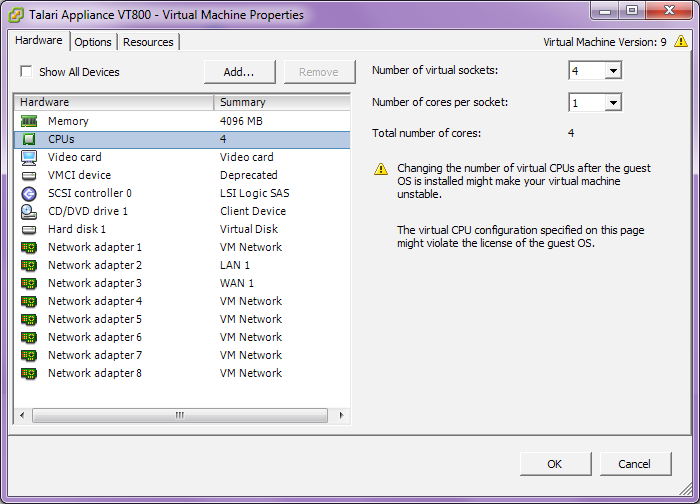Click the CD/DVD drive 1 icon

29,212
